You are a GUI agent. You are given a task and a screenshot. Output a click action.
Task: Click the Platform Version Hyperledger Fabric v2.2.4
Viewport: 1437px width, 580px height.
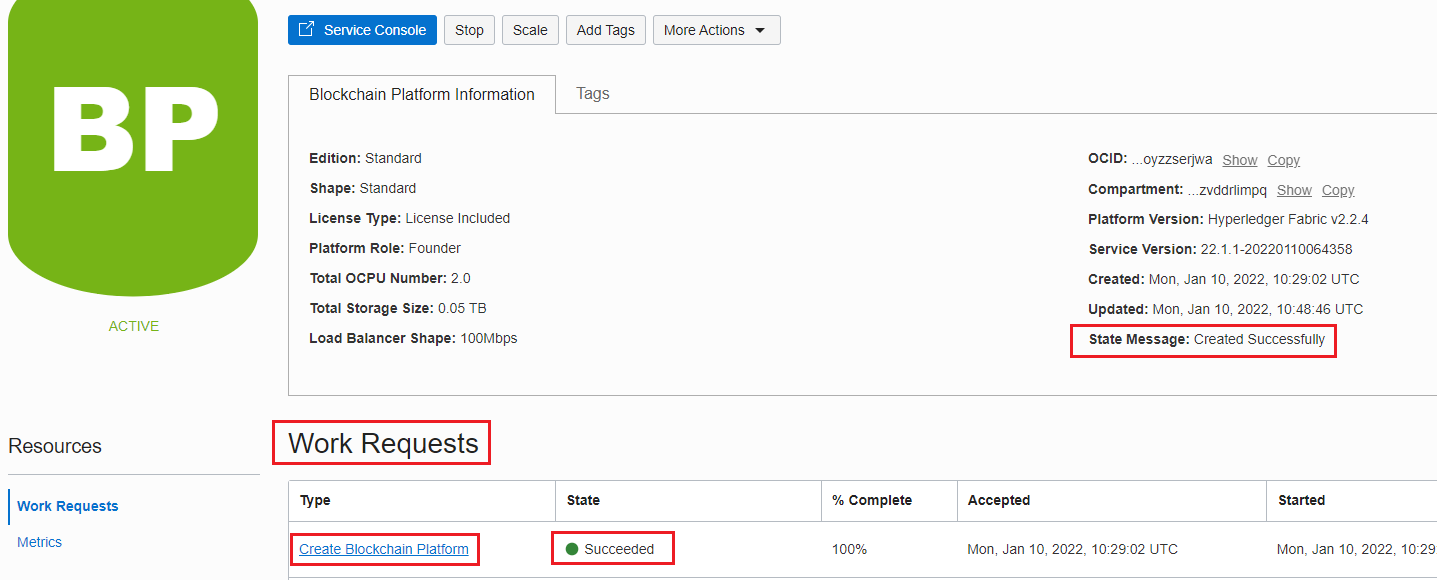[x=1228, y=219]
